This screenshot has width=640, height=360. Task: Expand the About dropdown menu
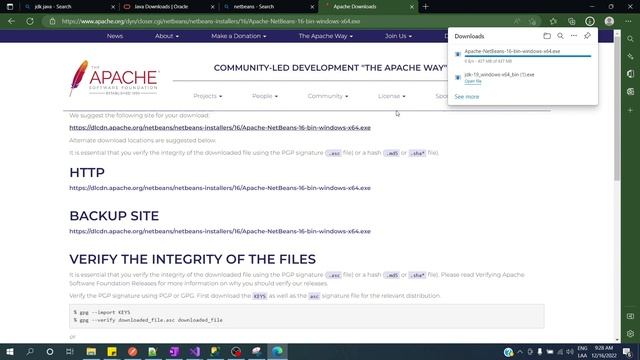pyautogui.click(x=167, y=36)
